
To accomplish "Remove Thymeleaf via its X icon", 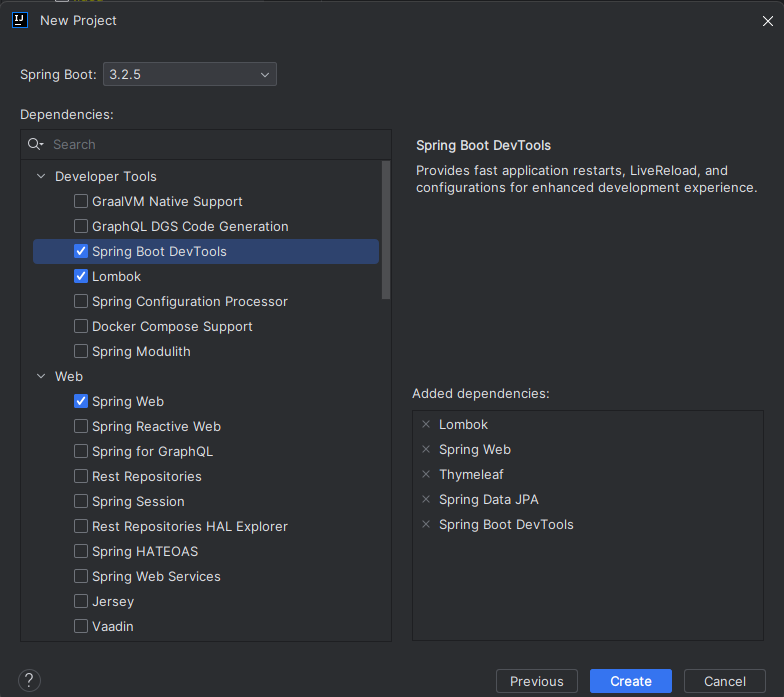I will click(x=426, y=474).
